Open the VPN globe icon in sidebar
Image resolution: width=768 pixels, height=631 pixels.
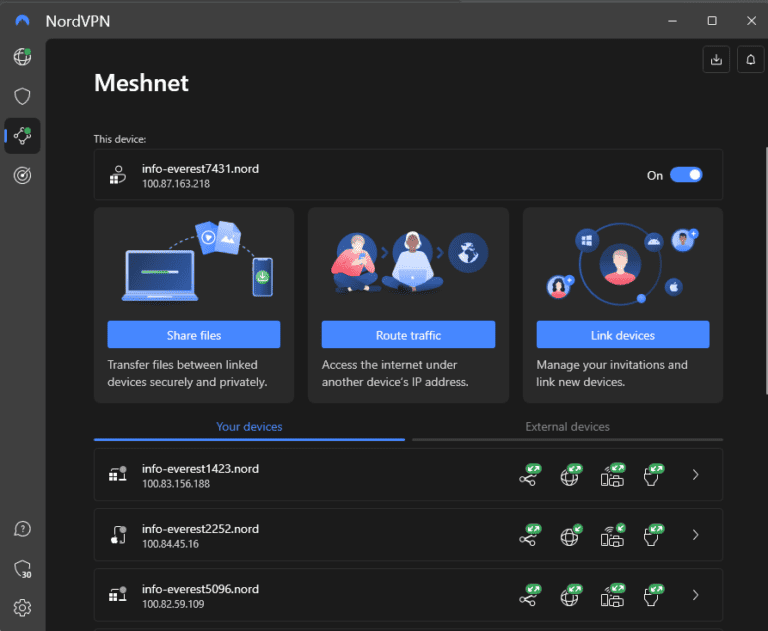(22, 57)
